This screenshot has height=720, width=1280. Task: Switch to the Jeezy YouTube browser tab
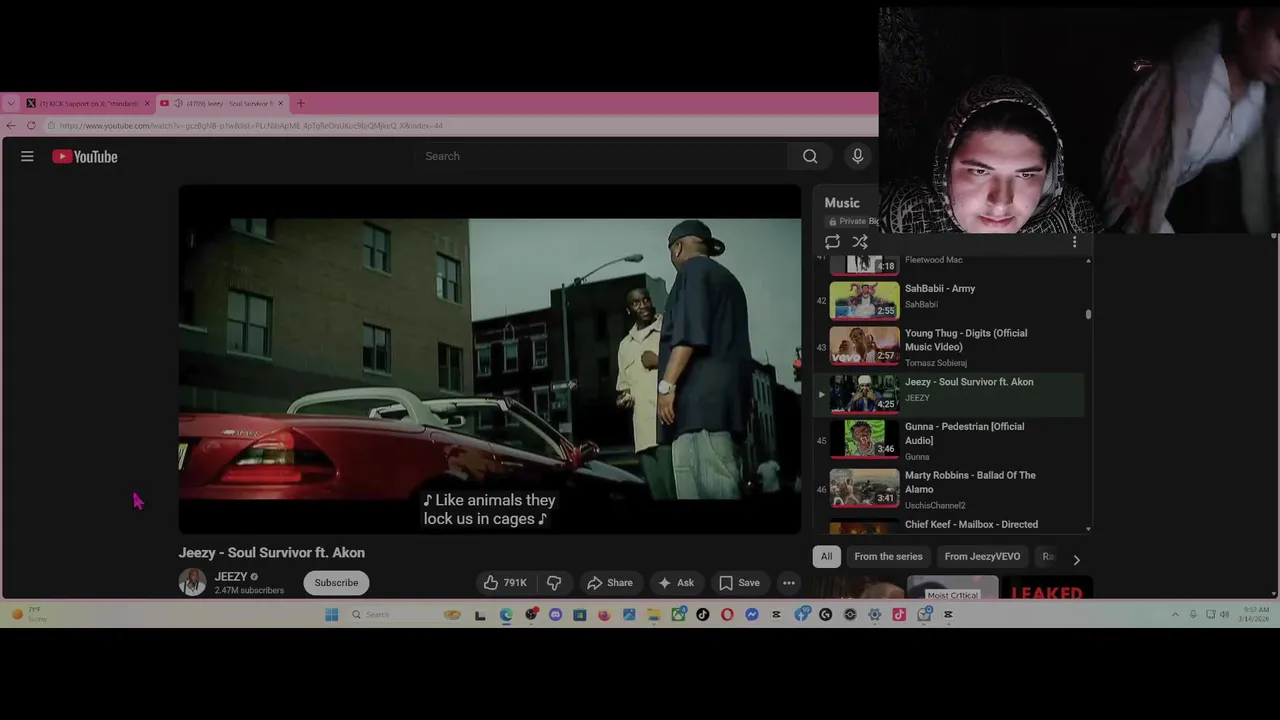[221, 103]
